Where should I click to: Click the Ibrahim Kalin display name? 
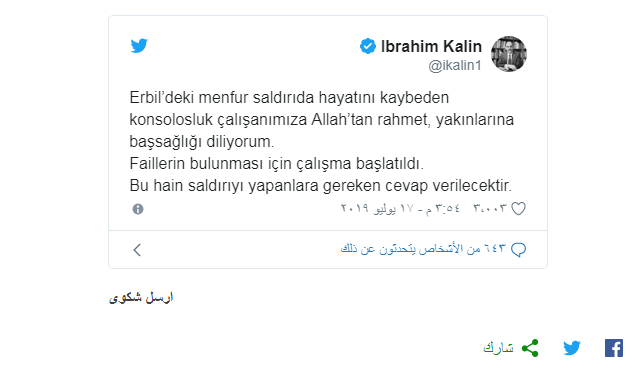tap(431, 47)
